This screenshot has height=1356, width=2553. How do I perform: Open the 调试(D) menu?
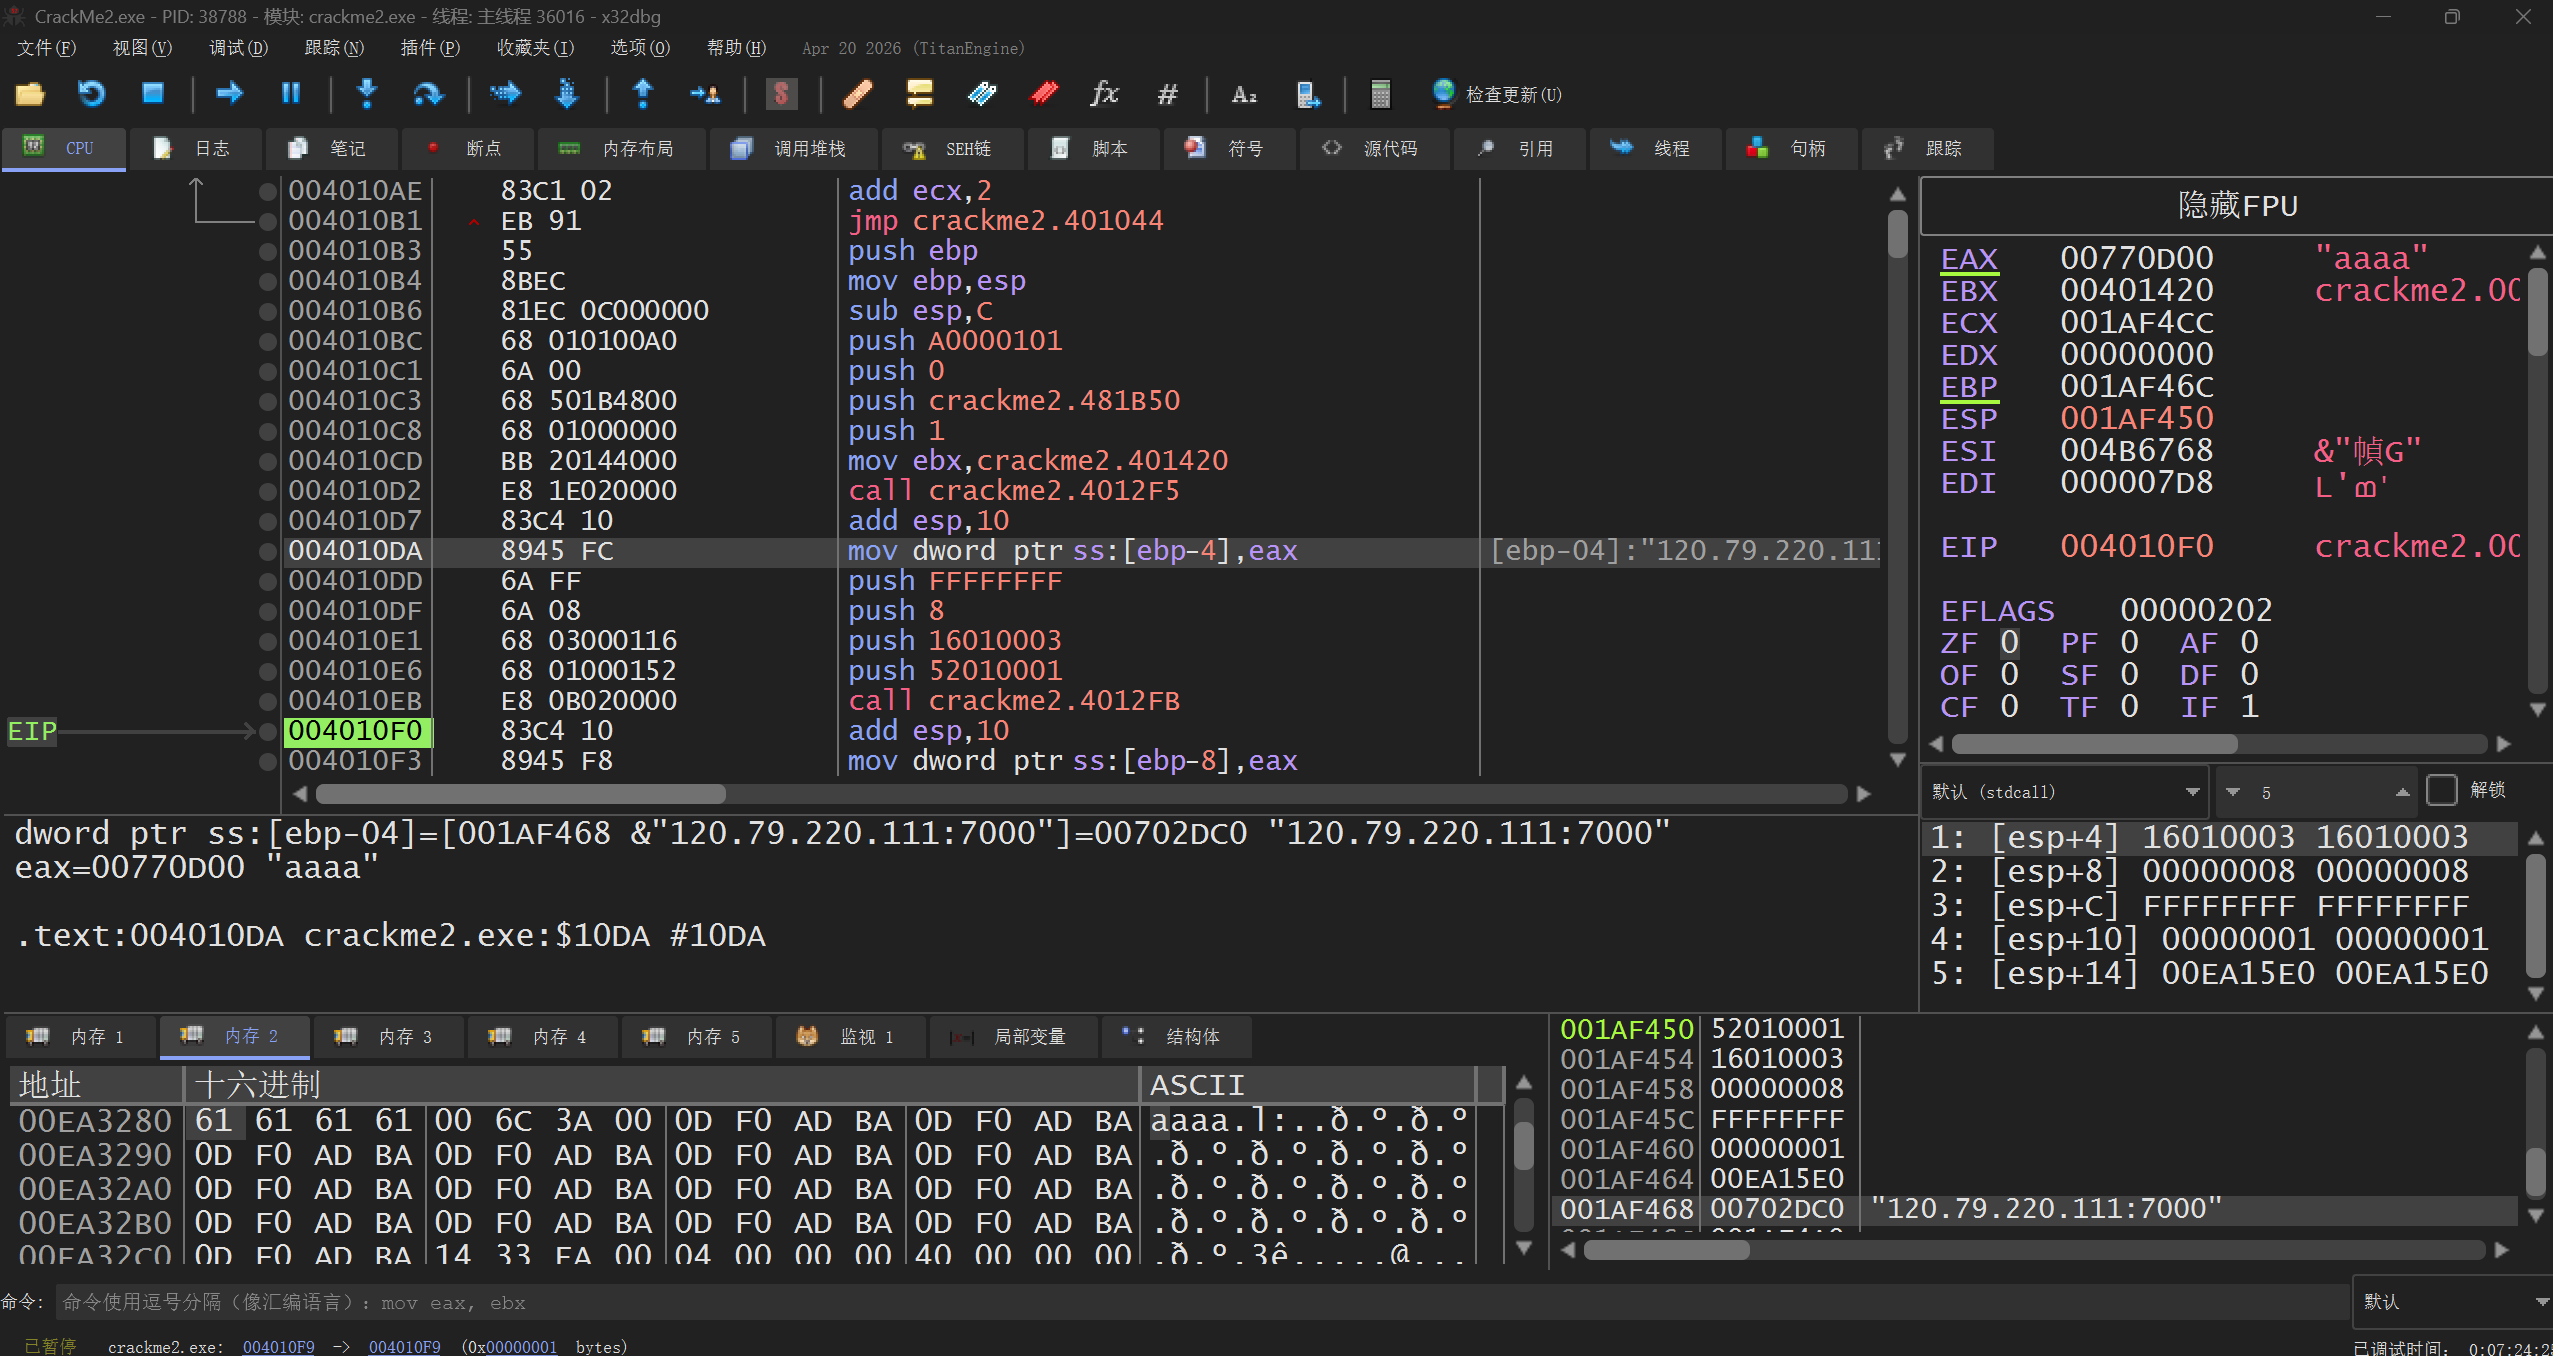coord(238,48)
